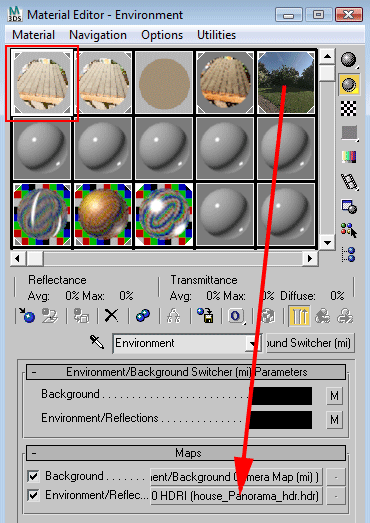Click the Background Switcher (mi) type button

pyautogui.click(x=310, y=343)
